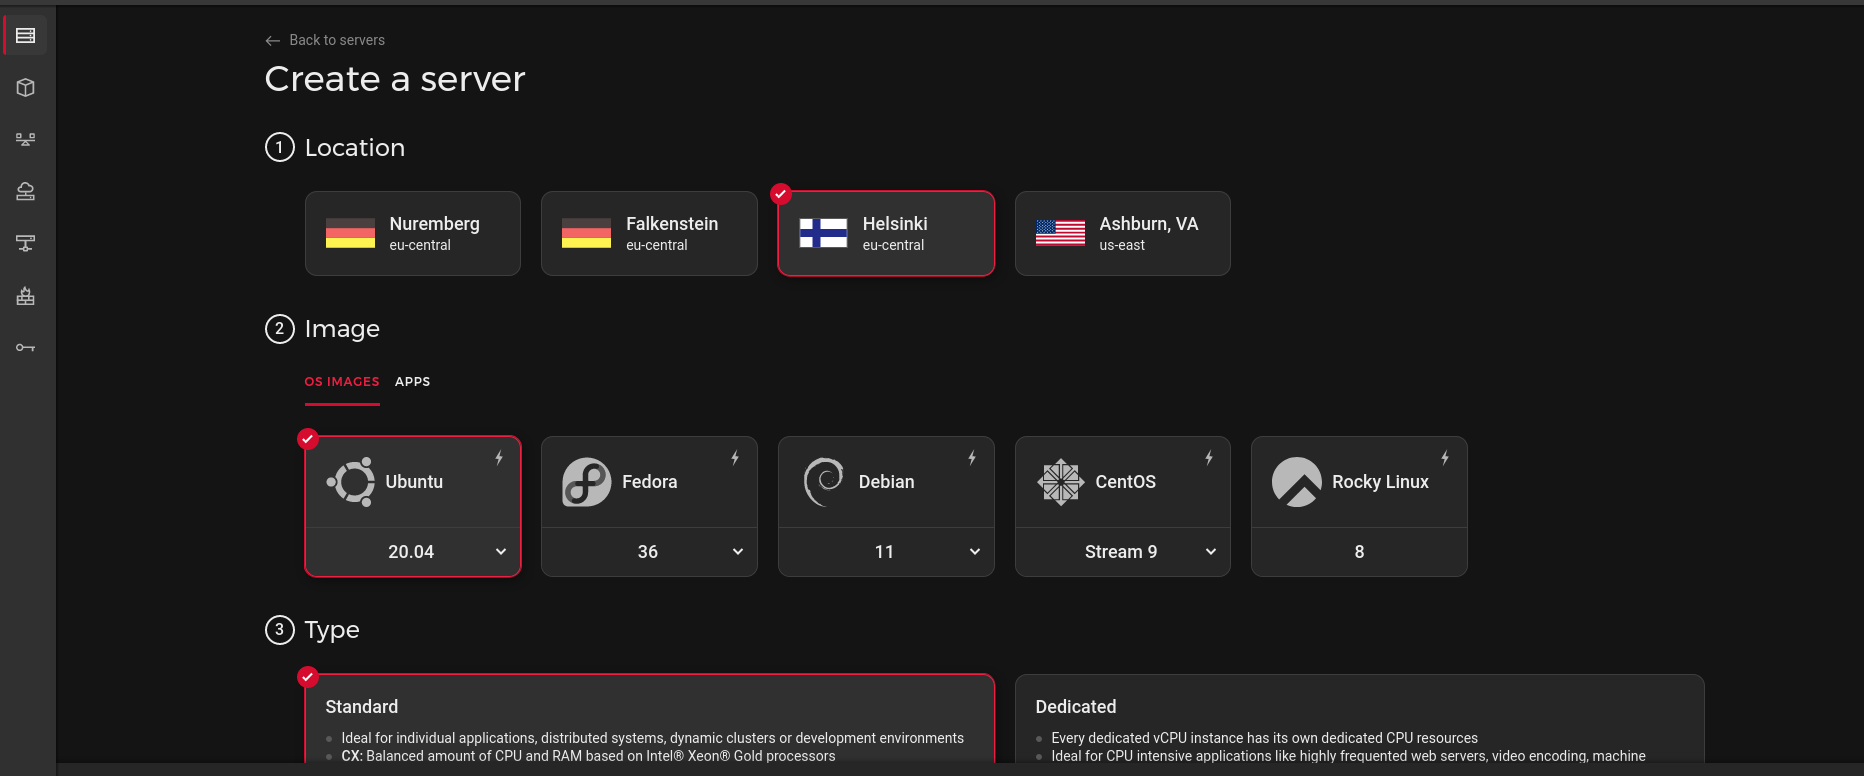Click the Rocky Linux version 8 field
Viewport: 1864px width, 776px height.
(x=1359, y=552)
